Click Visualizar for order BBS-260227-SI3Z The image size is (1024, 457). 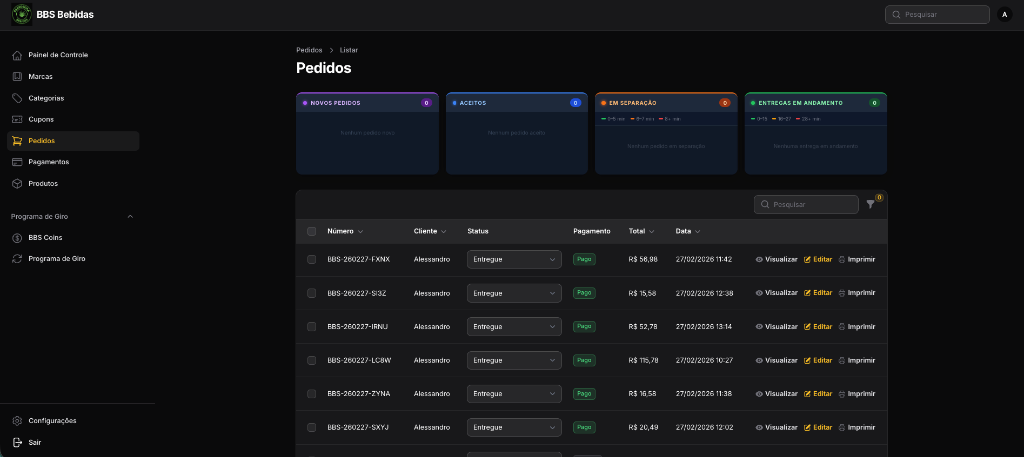point(776,293)
